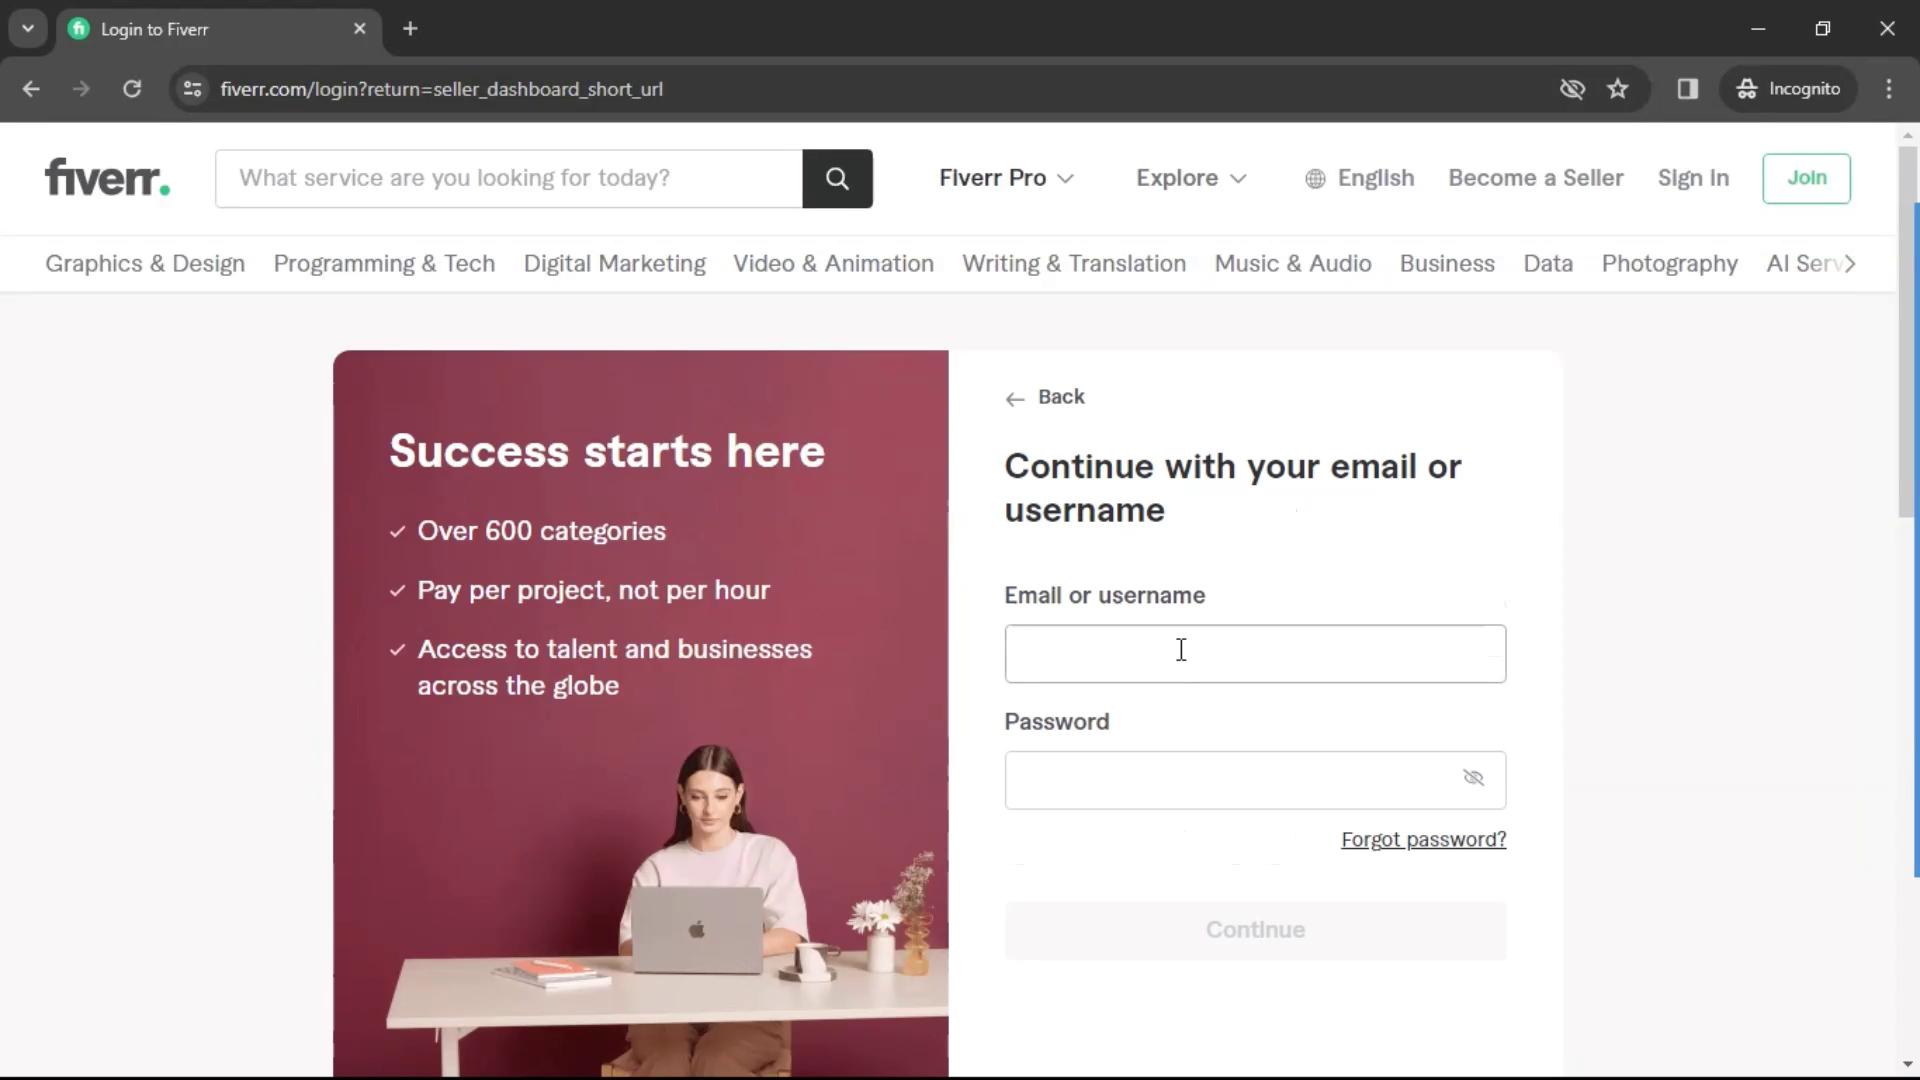Image resolution: width=1920 pixels, height=1080 pixels.
Task: Expand the Fiverr Pro dropdown
Action: (1005, 178)
